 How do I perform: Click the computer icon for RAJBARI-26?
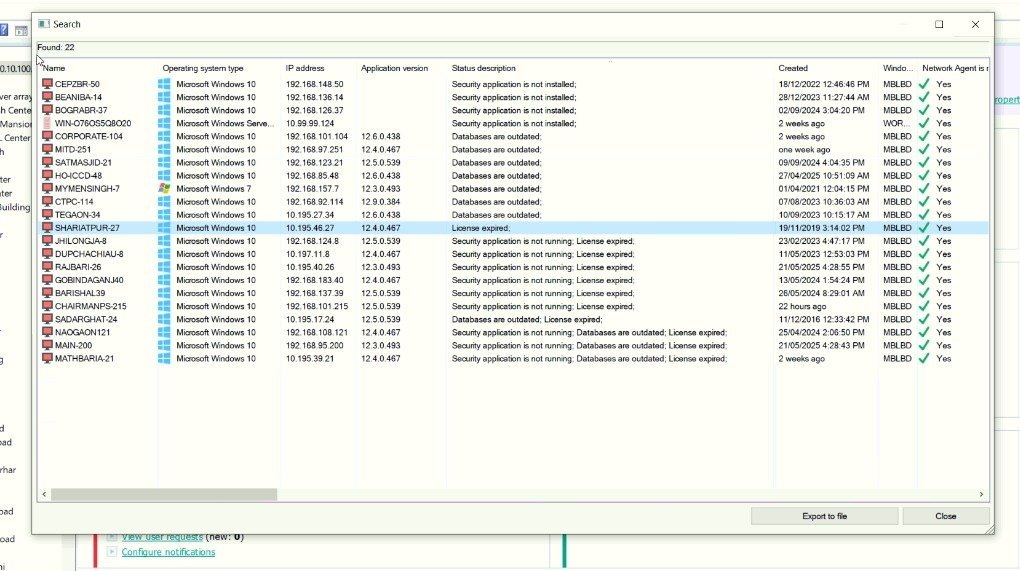[x=47, y=267]
